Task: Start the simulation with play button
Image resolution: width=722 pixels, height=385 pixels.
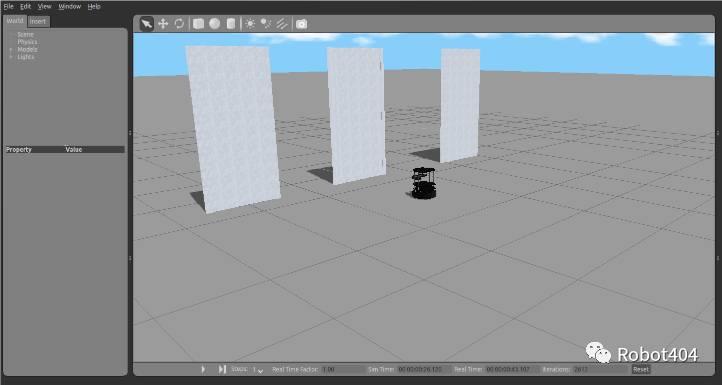Action: tap(203, 369)
